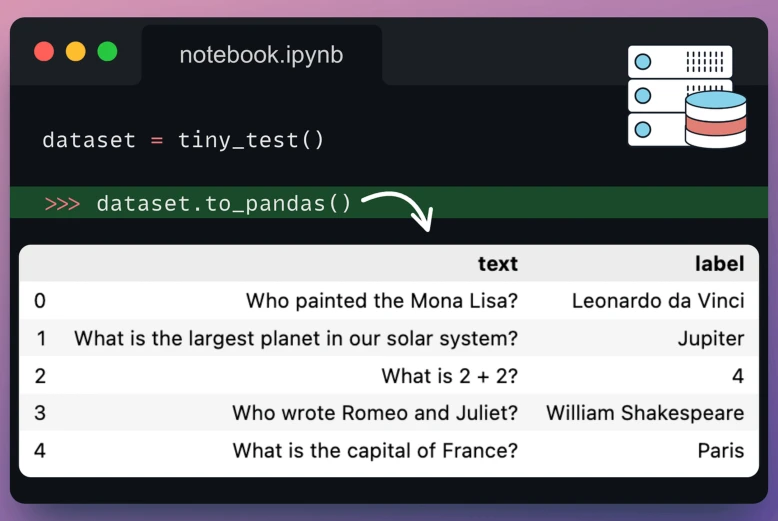Image resolution: width=778 pixels, height=521 pixels.
Task: Select the What is 2 + 2? cell
Action: [450, 376]
